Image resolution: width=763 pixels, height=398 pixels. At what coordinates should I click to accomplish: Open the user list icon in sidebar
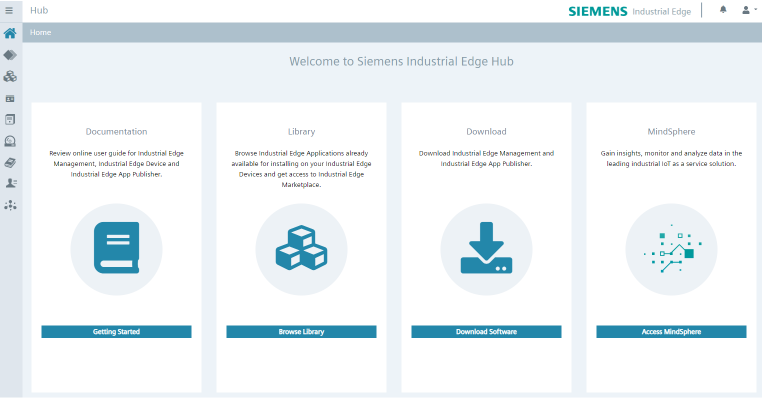pos(11,183)
